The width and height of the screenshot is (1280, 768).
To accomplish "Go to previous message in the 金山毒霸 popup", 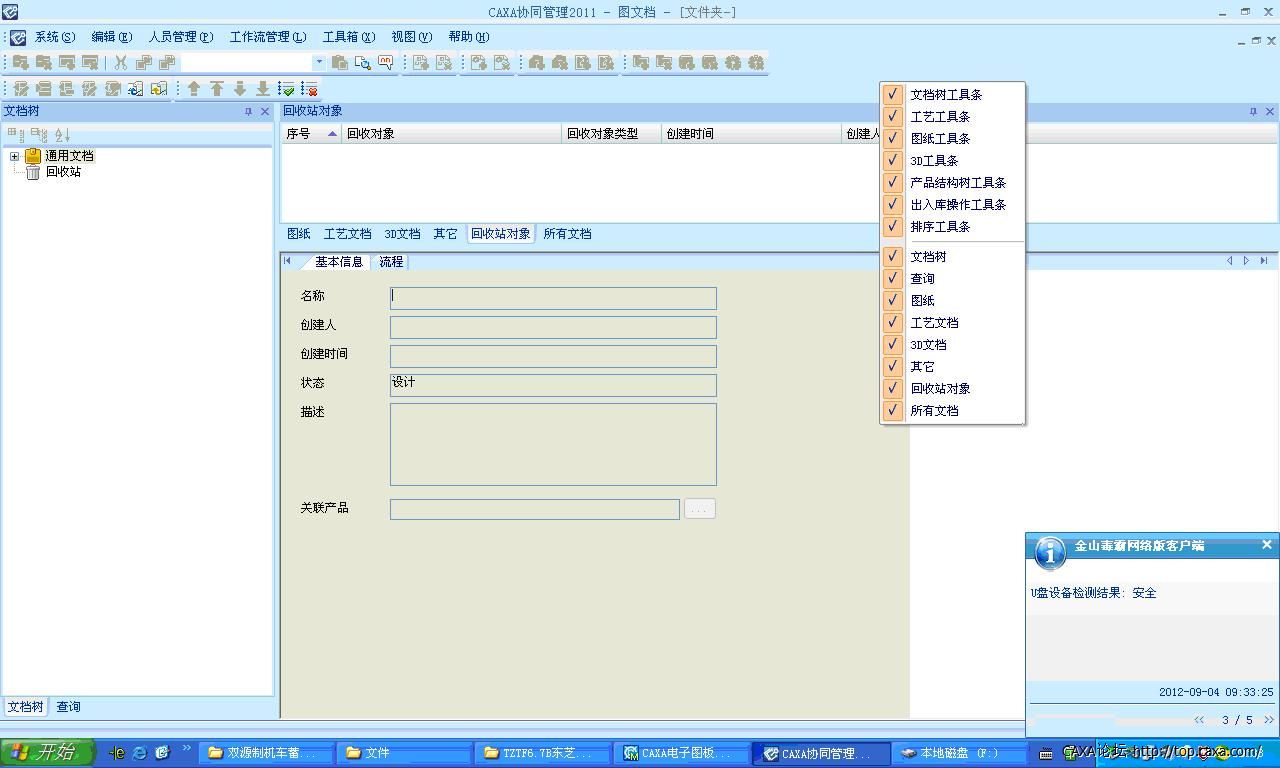I will 1199,720.
